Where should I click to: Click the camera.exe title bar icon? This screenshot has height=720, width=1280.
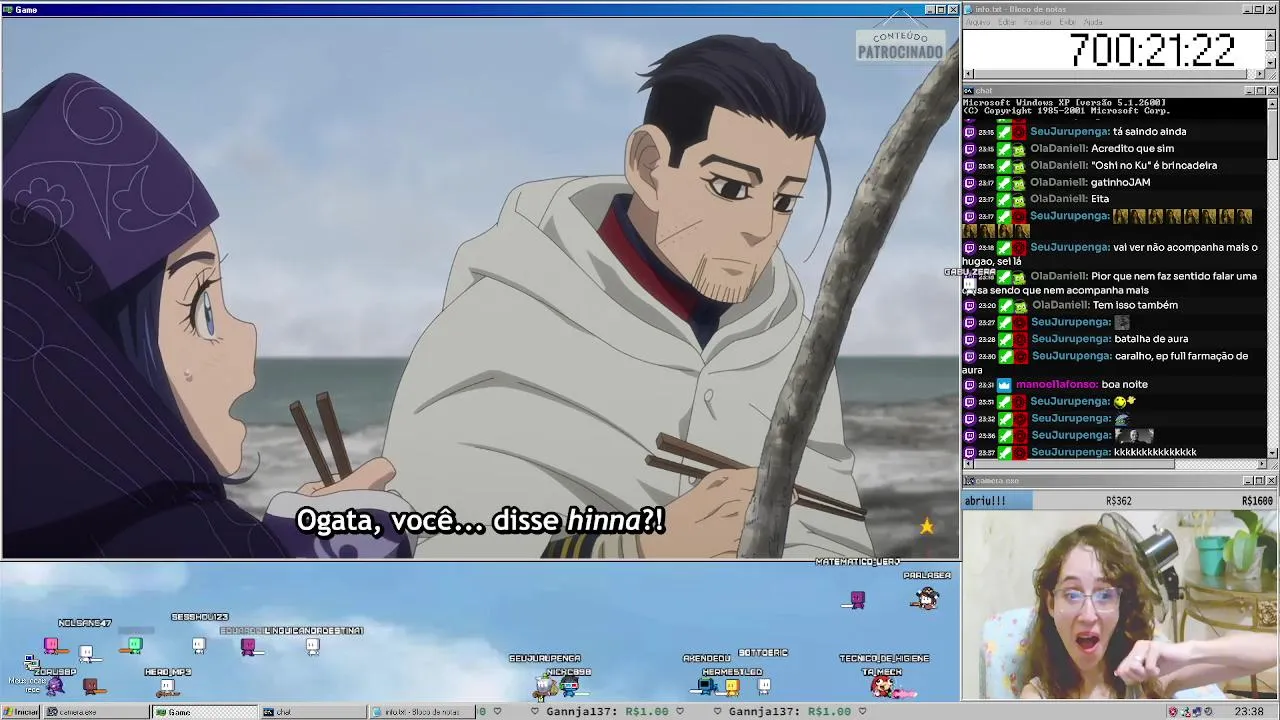click(x=968, y=481)
